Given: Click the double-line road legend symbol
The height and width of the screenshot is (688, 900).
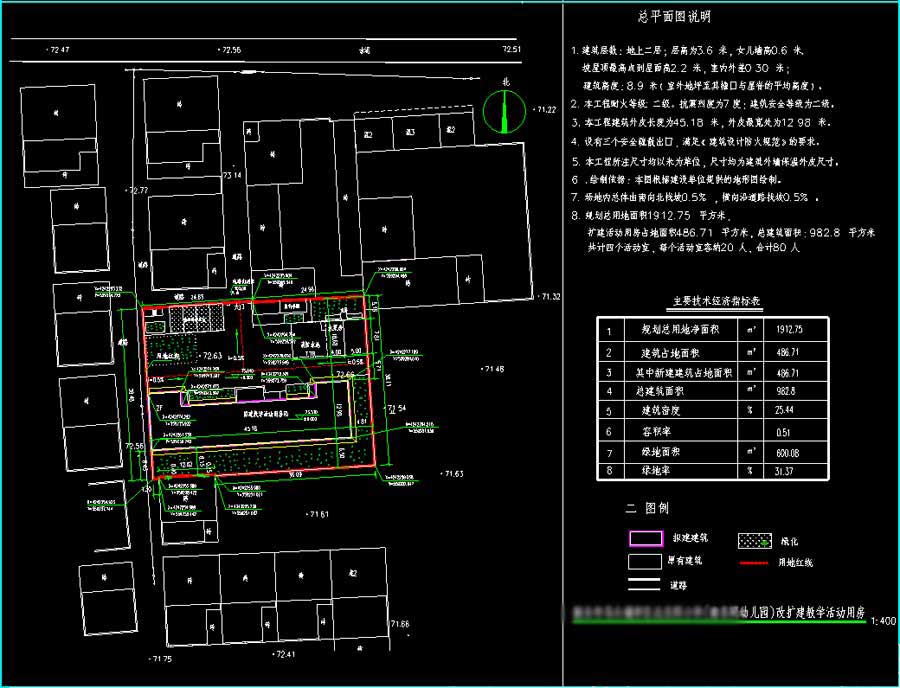Looking at the screenshot, I should click(644, 583).
